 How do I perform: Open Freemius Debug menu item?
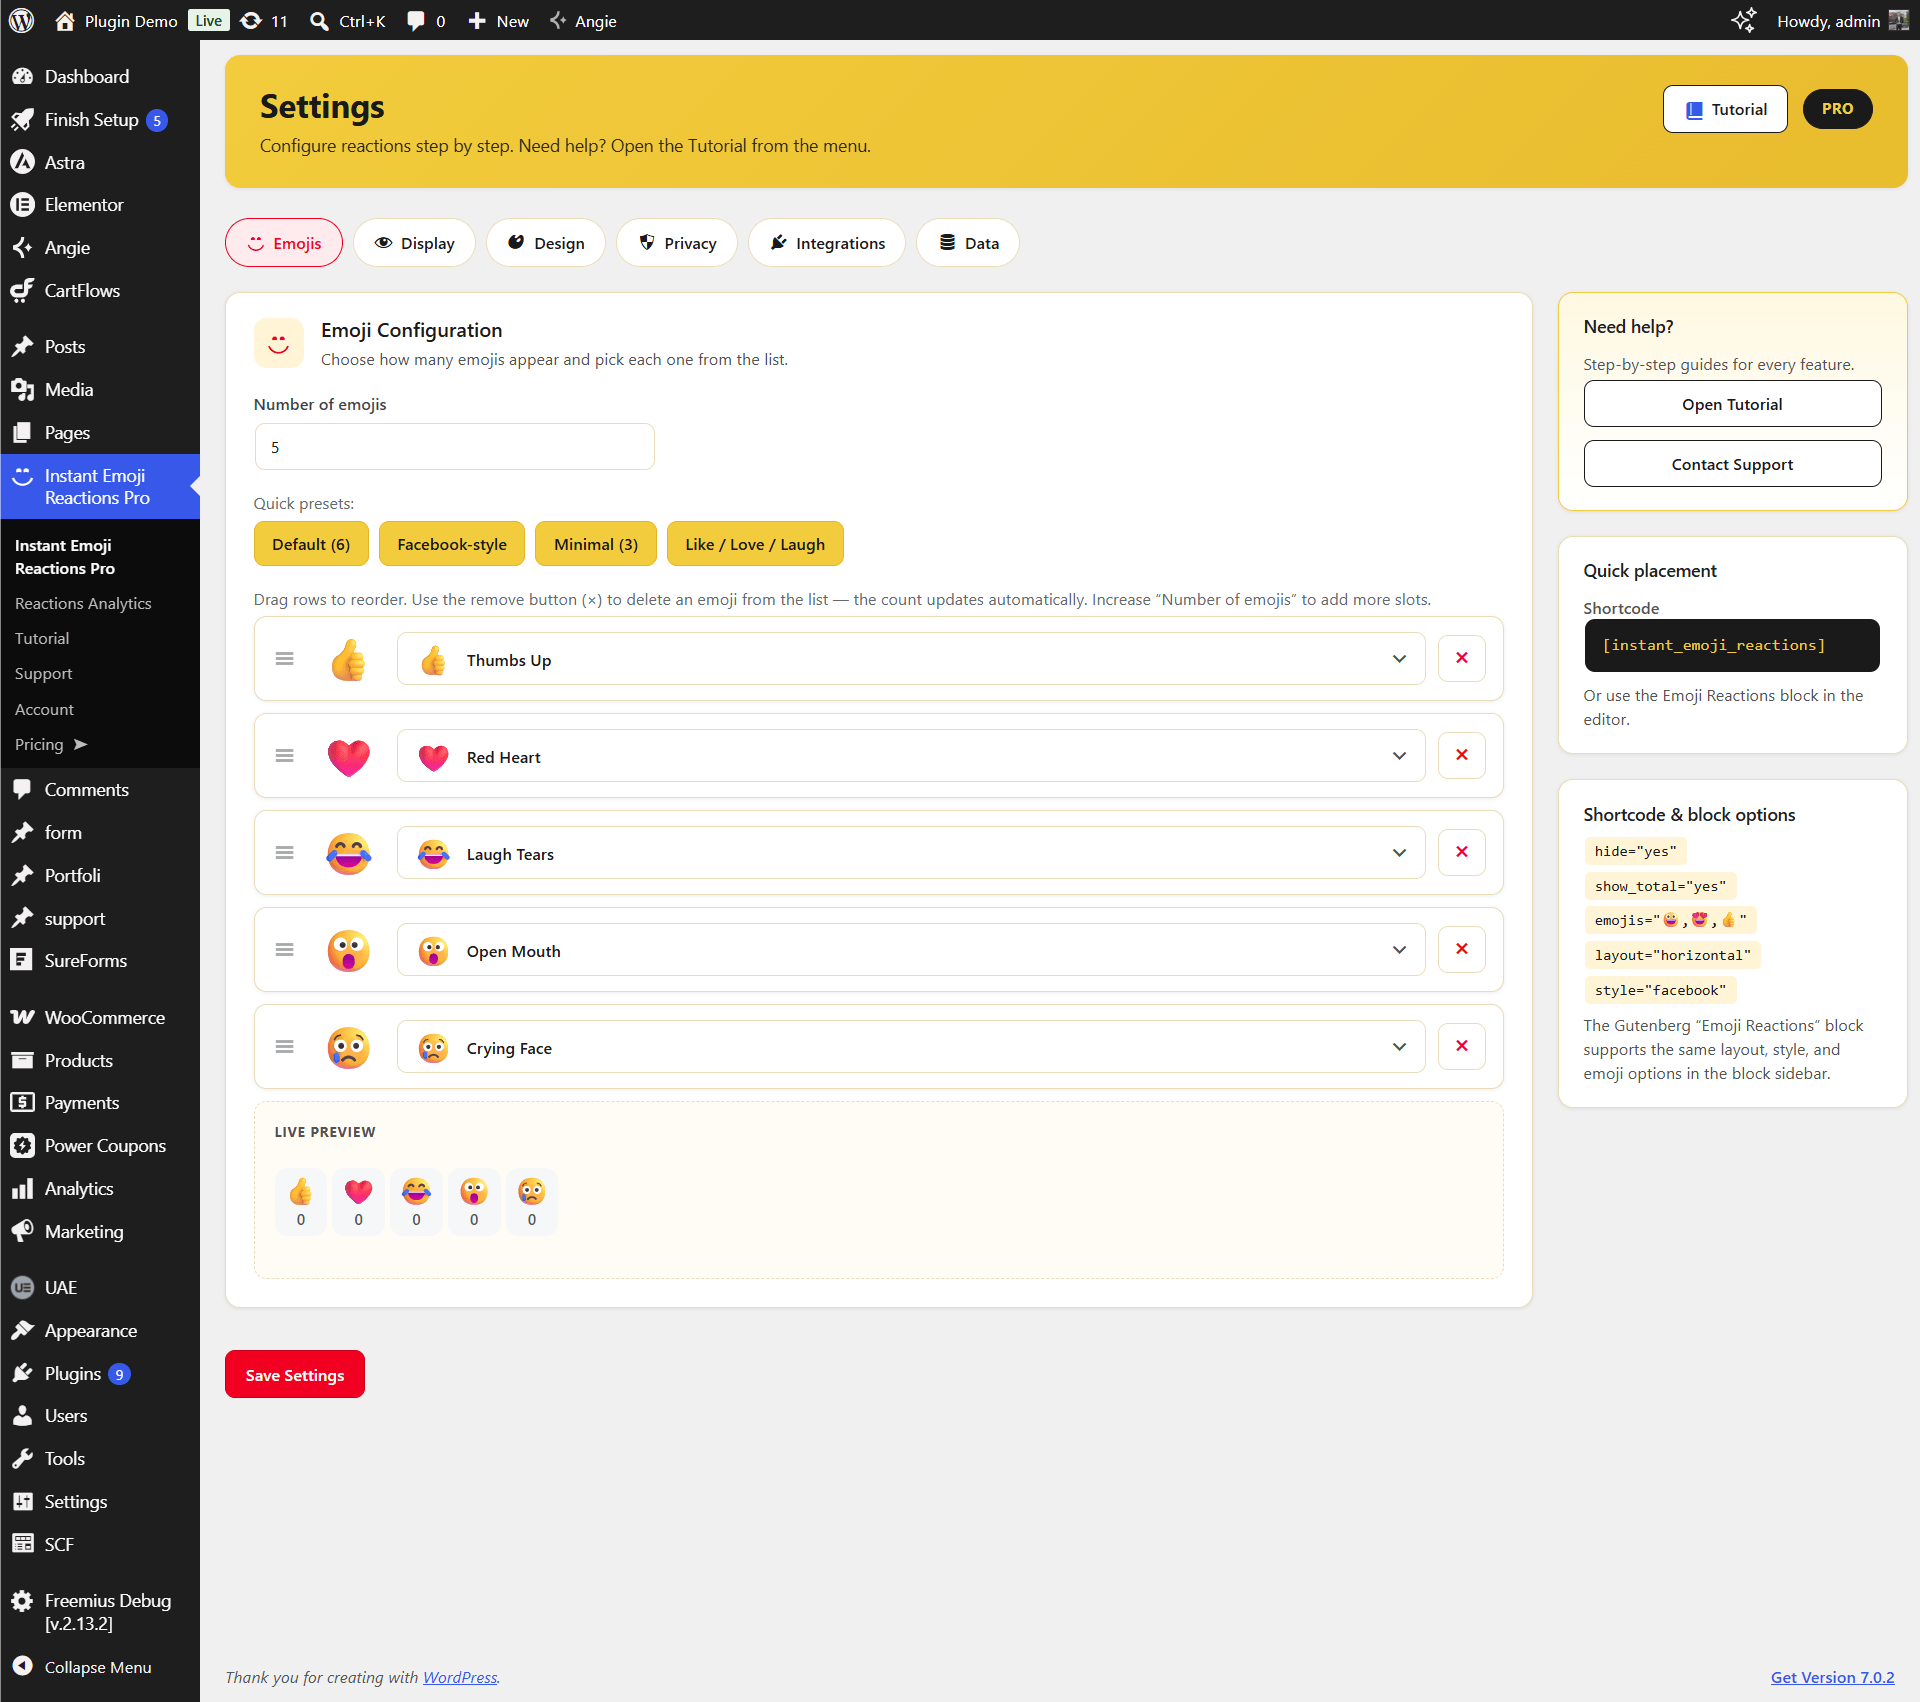[100, 1611]
